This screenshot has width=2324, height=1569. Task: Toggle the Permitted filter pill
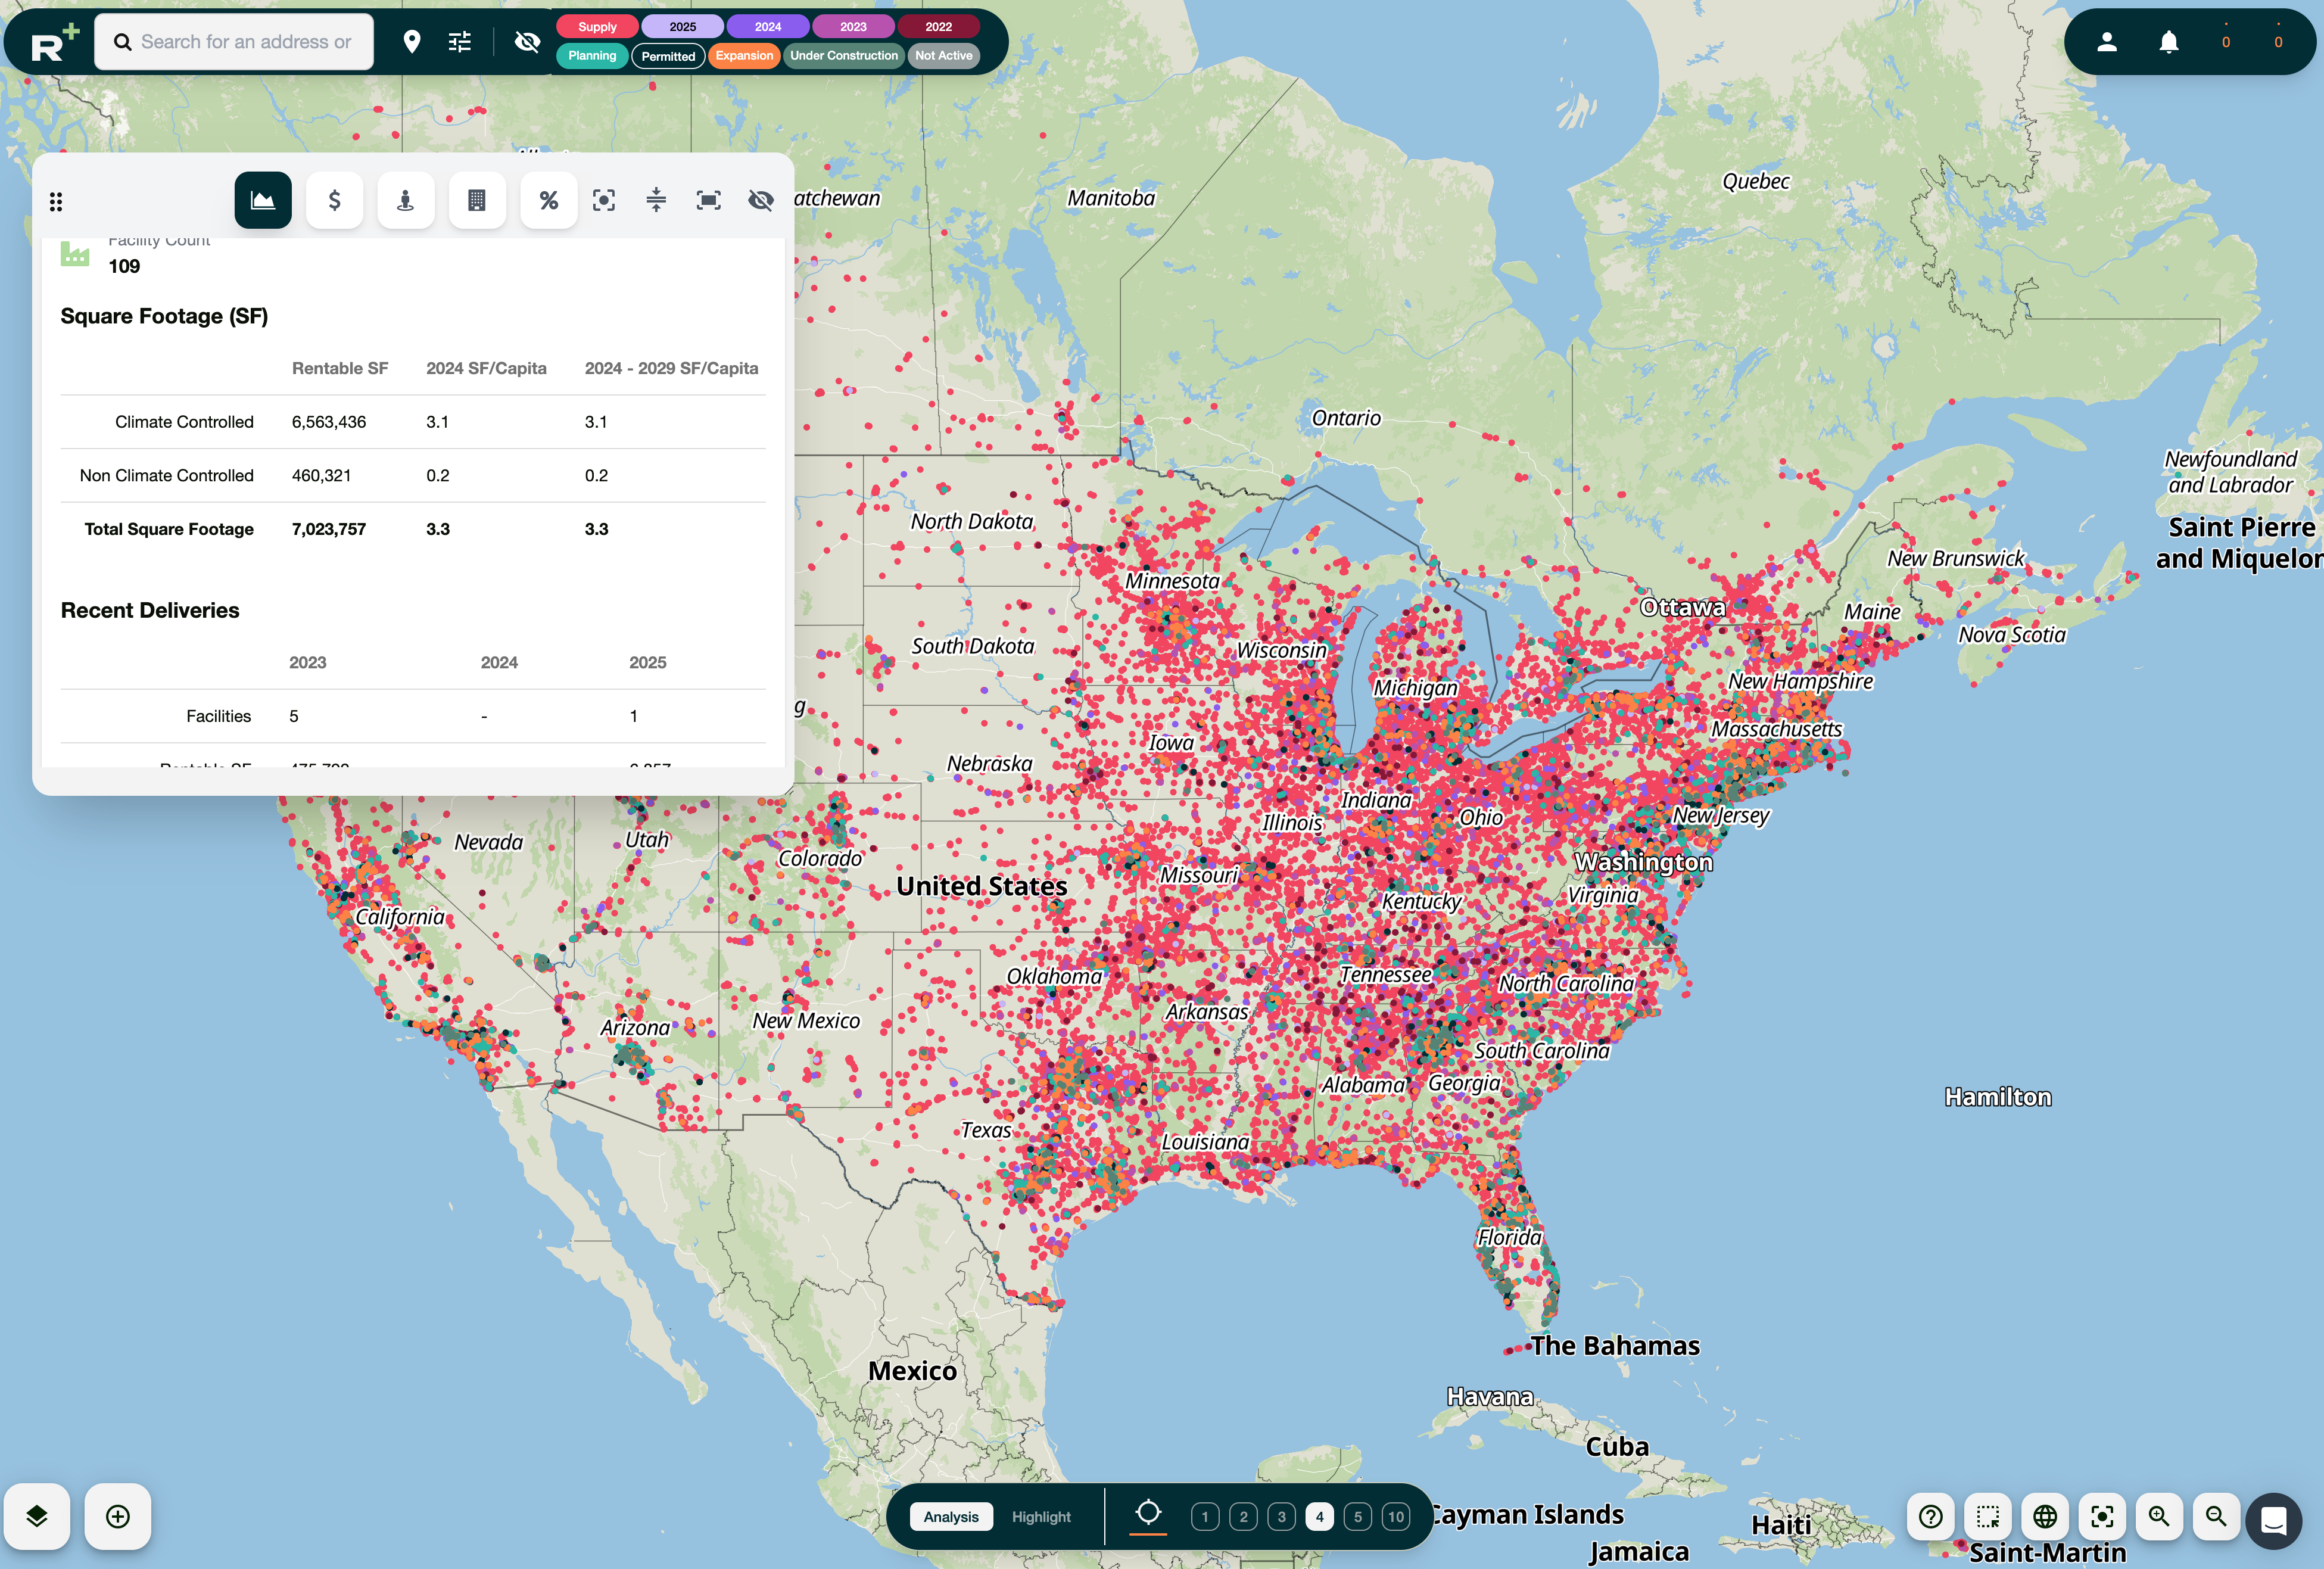click(x=667, y=56)
